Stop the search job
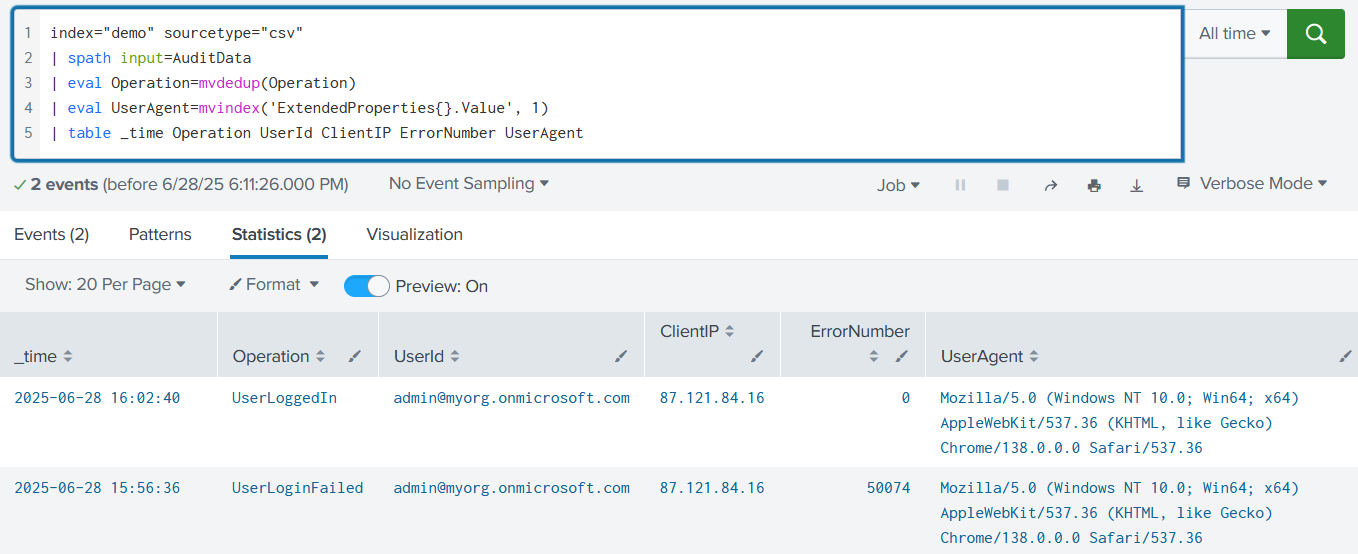Screen dimensions: 1358x554 pos(1003,185)
